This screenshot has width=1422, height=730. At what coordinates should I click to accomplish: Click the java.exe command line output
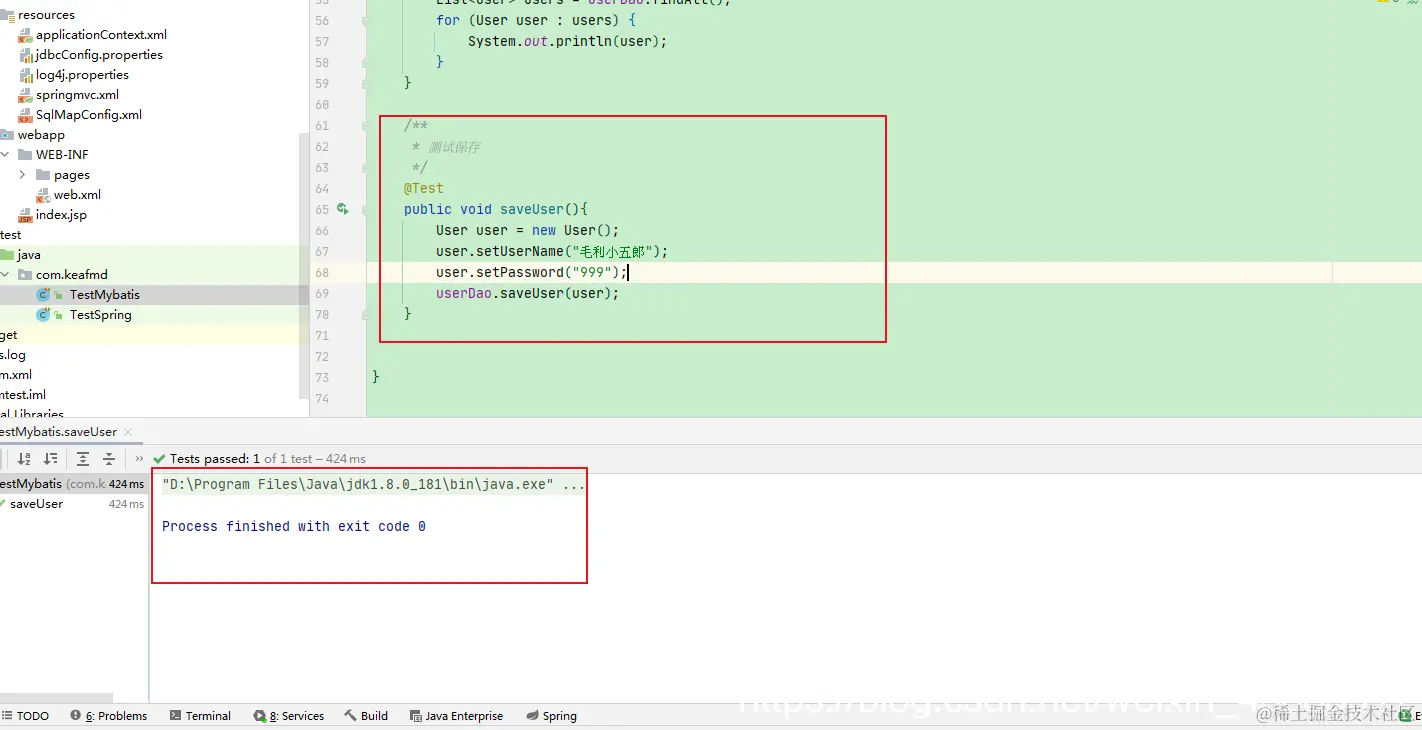click(373, 484)
